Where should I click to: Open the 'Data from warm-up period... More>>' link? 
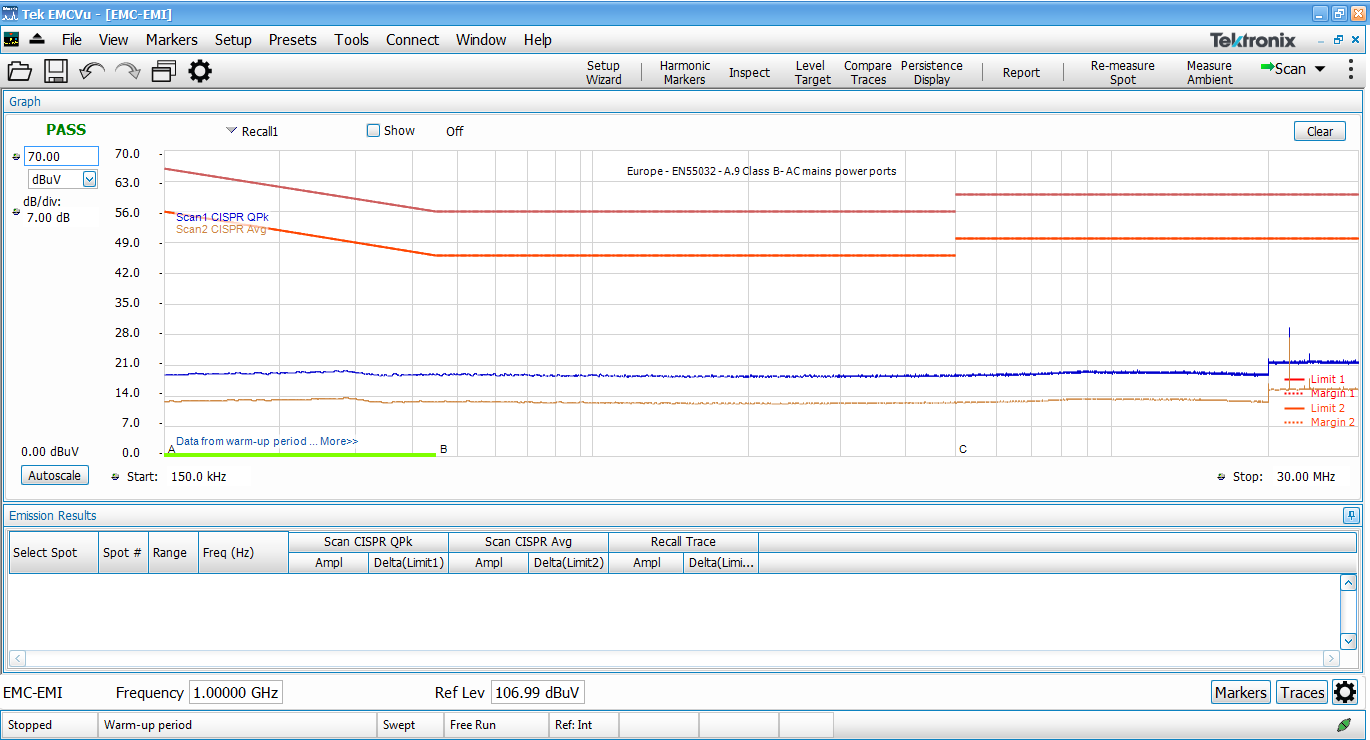point(267,441)
